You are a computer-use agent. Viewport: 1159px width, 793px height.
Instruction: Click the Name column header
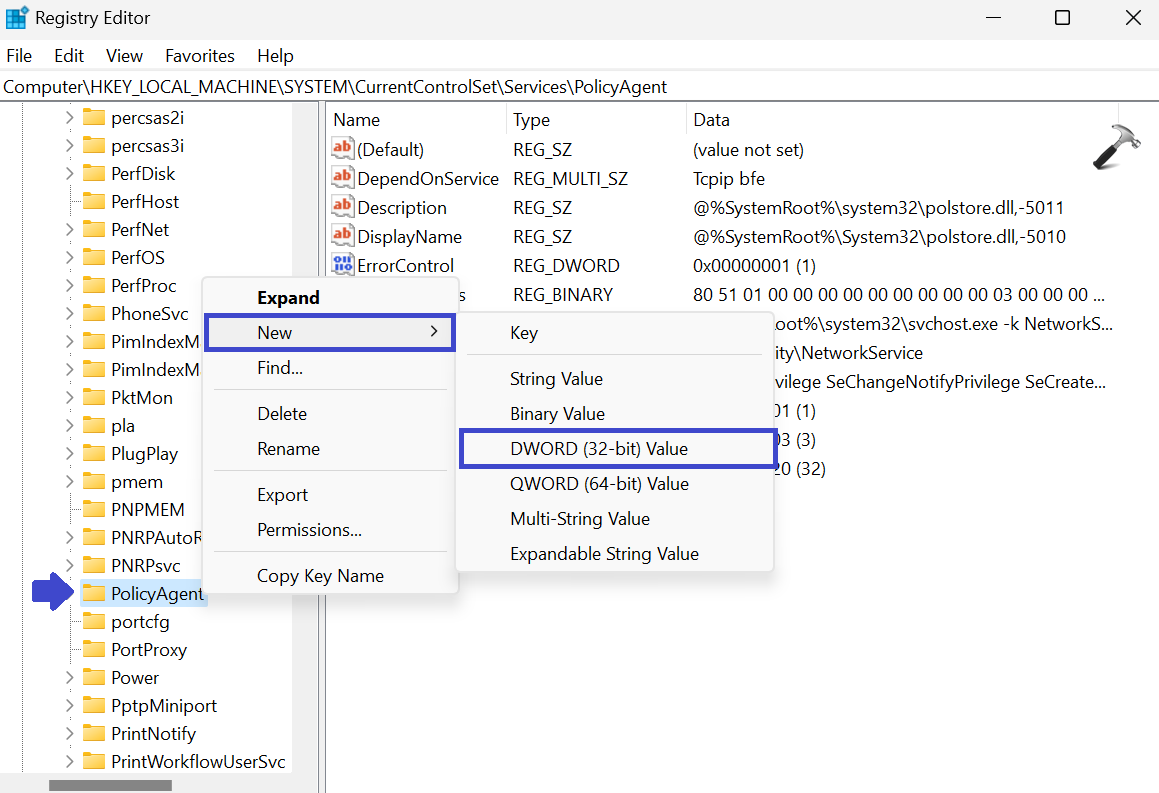coord(357,120)
